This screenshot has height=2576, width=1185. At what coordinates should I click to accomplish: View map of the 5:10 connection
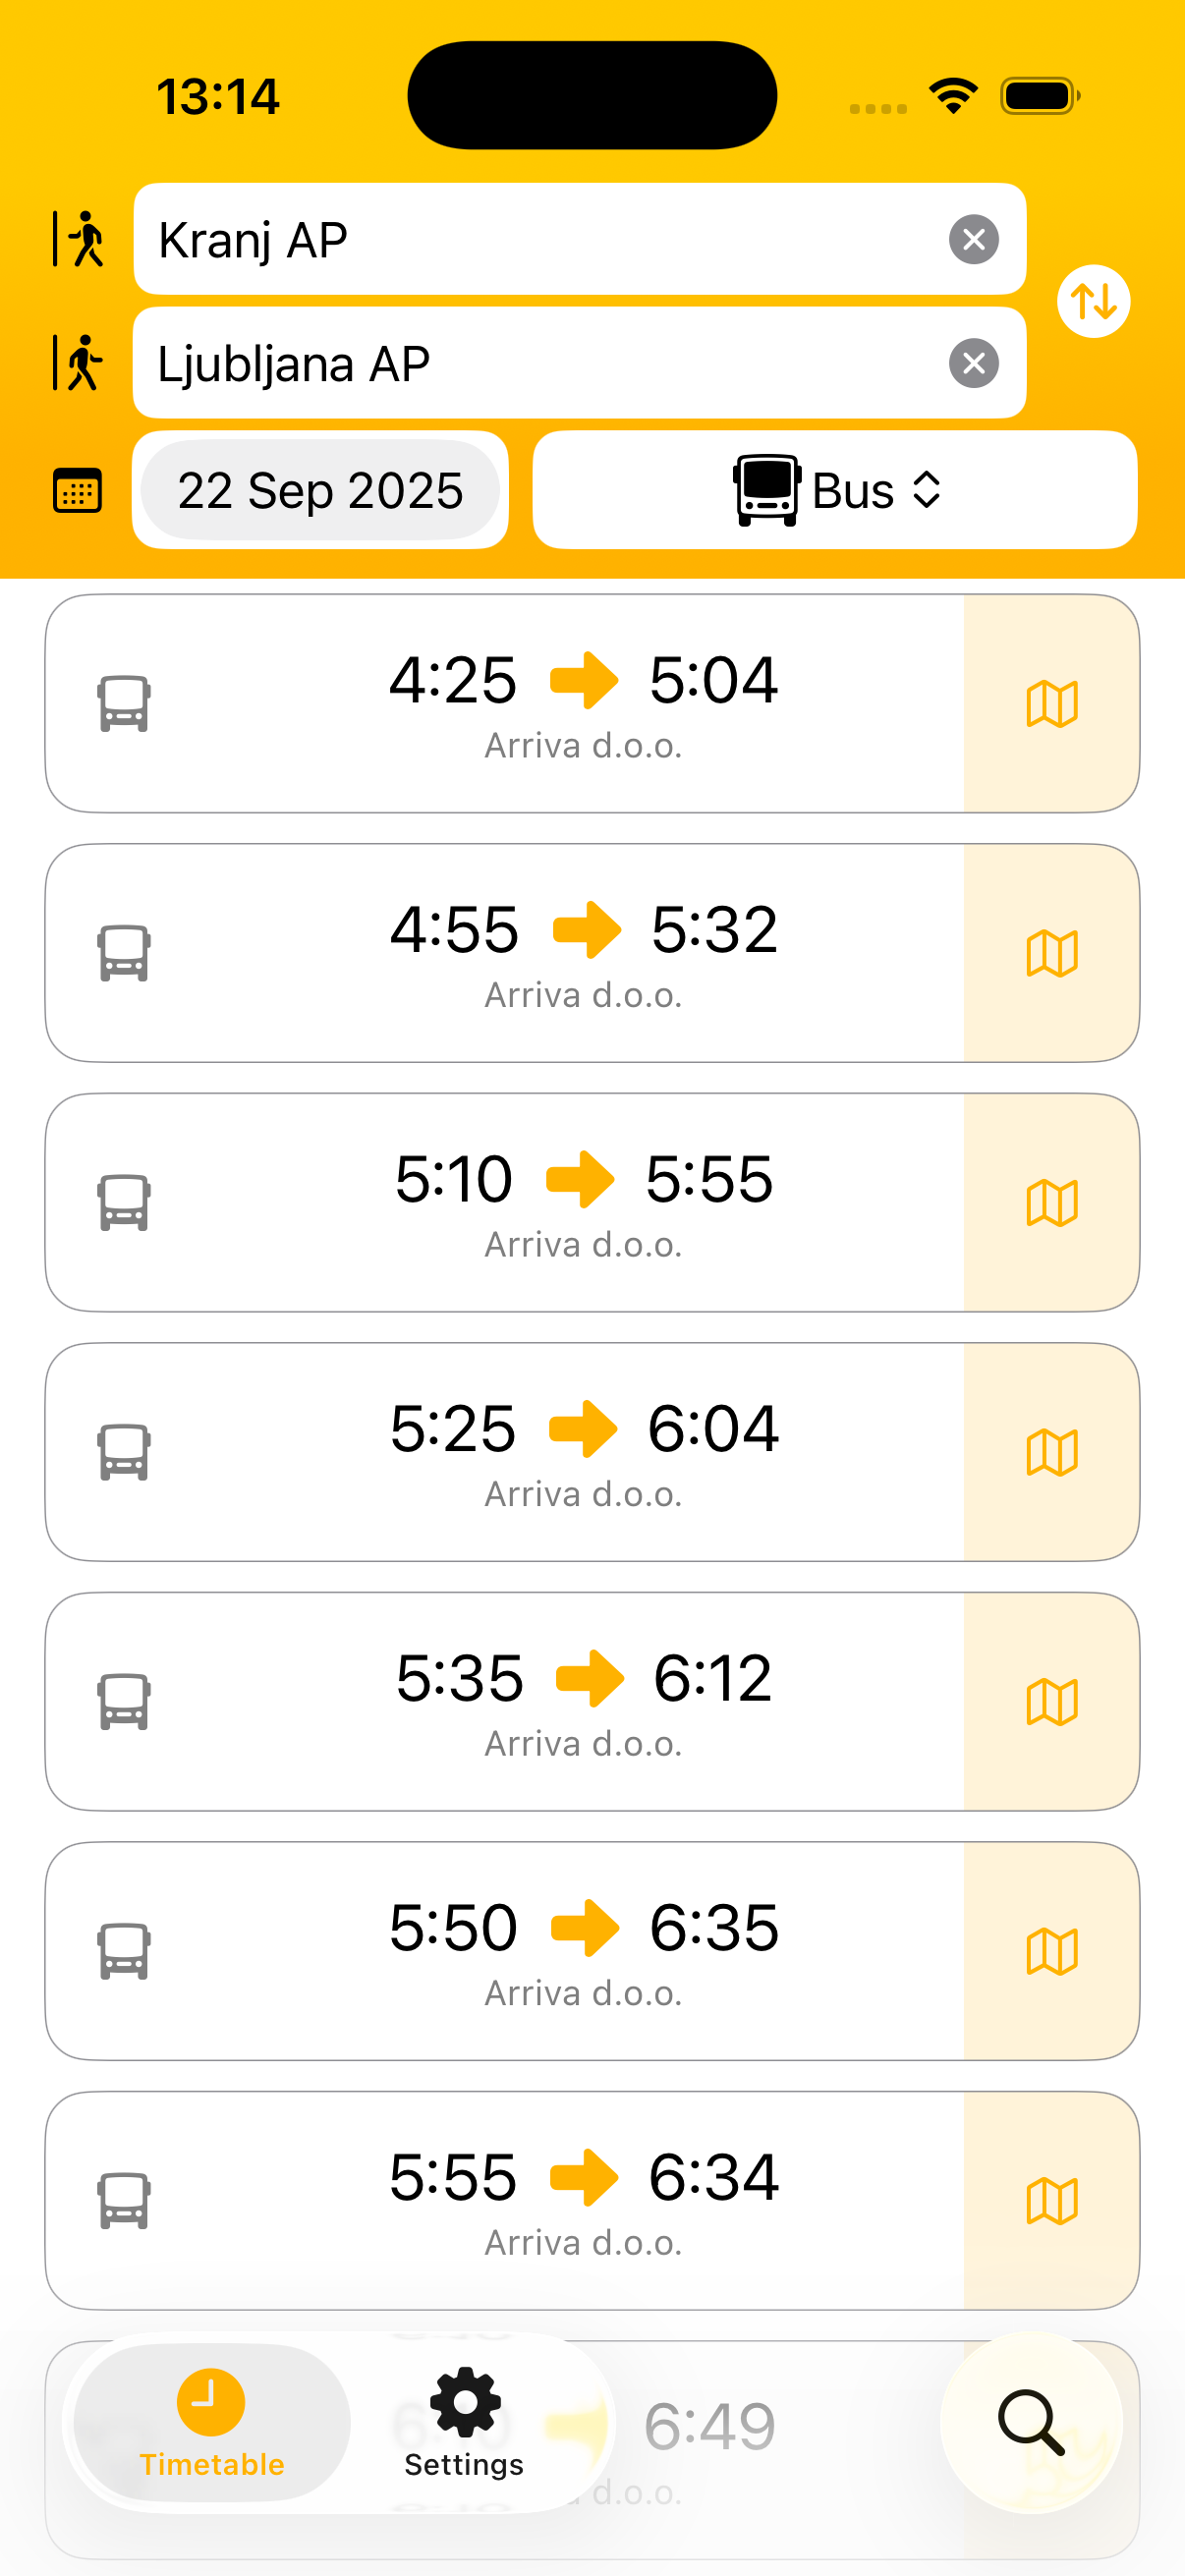pos(1051,1202)
